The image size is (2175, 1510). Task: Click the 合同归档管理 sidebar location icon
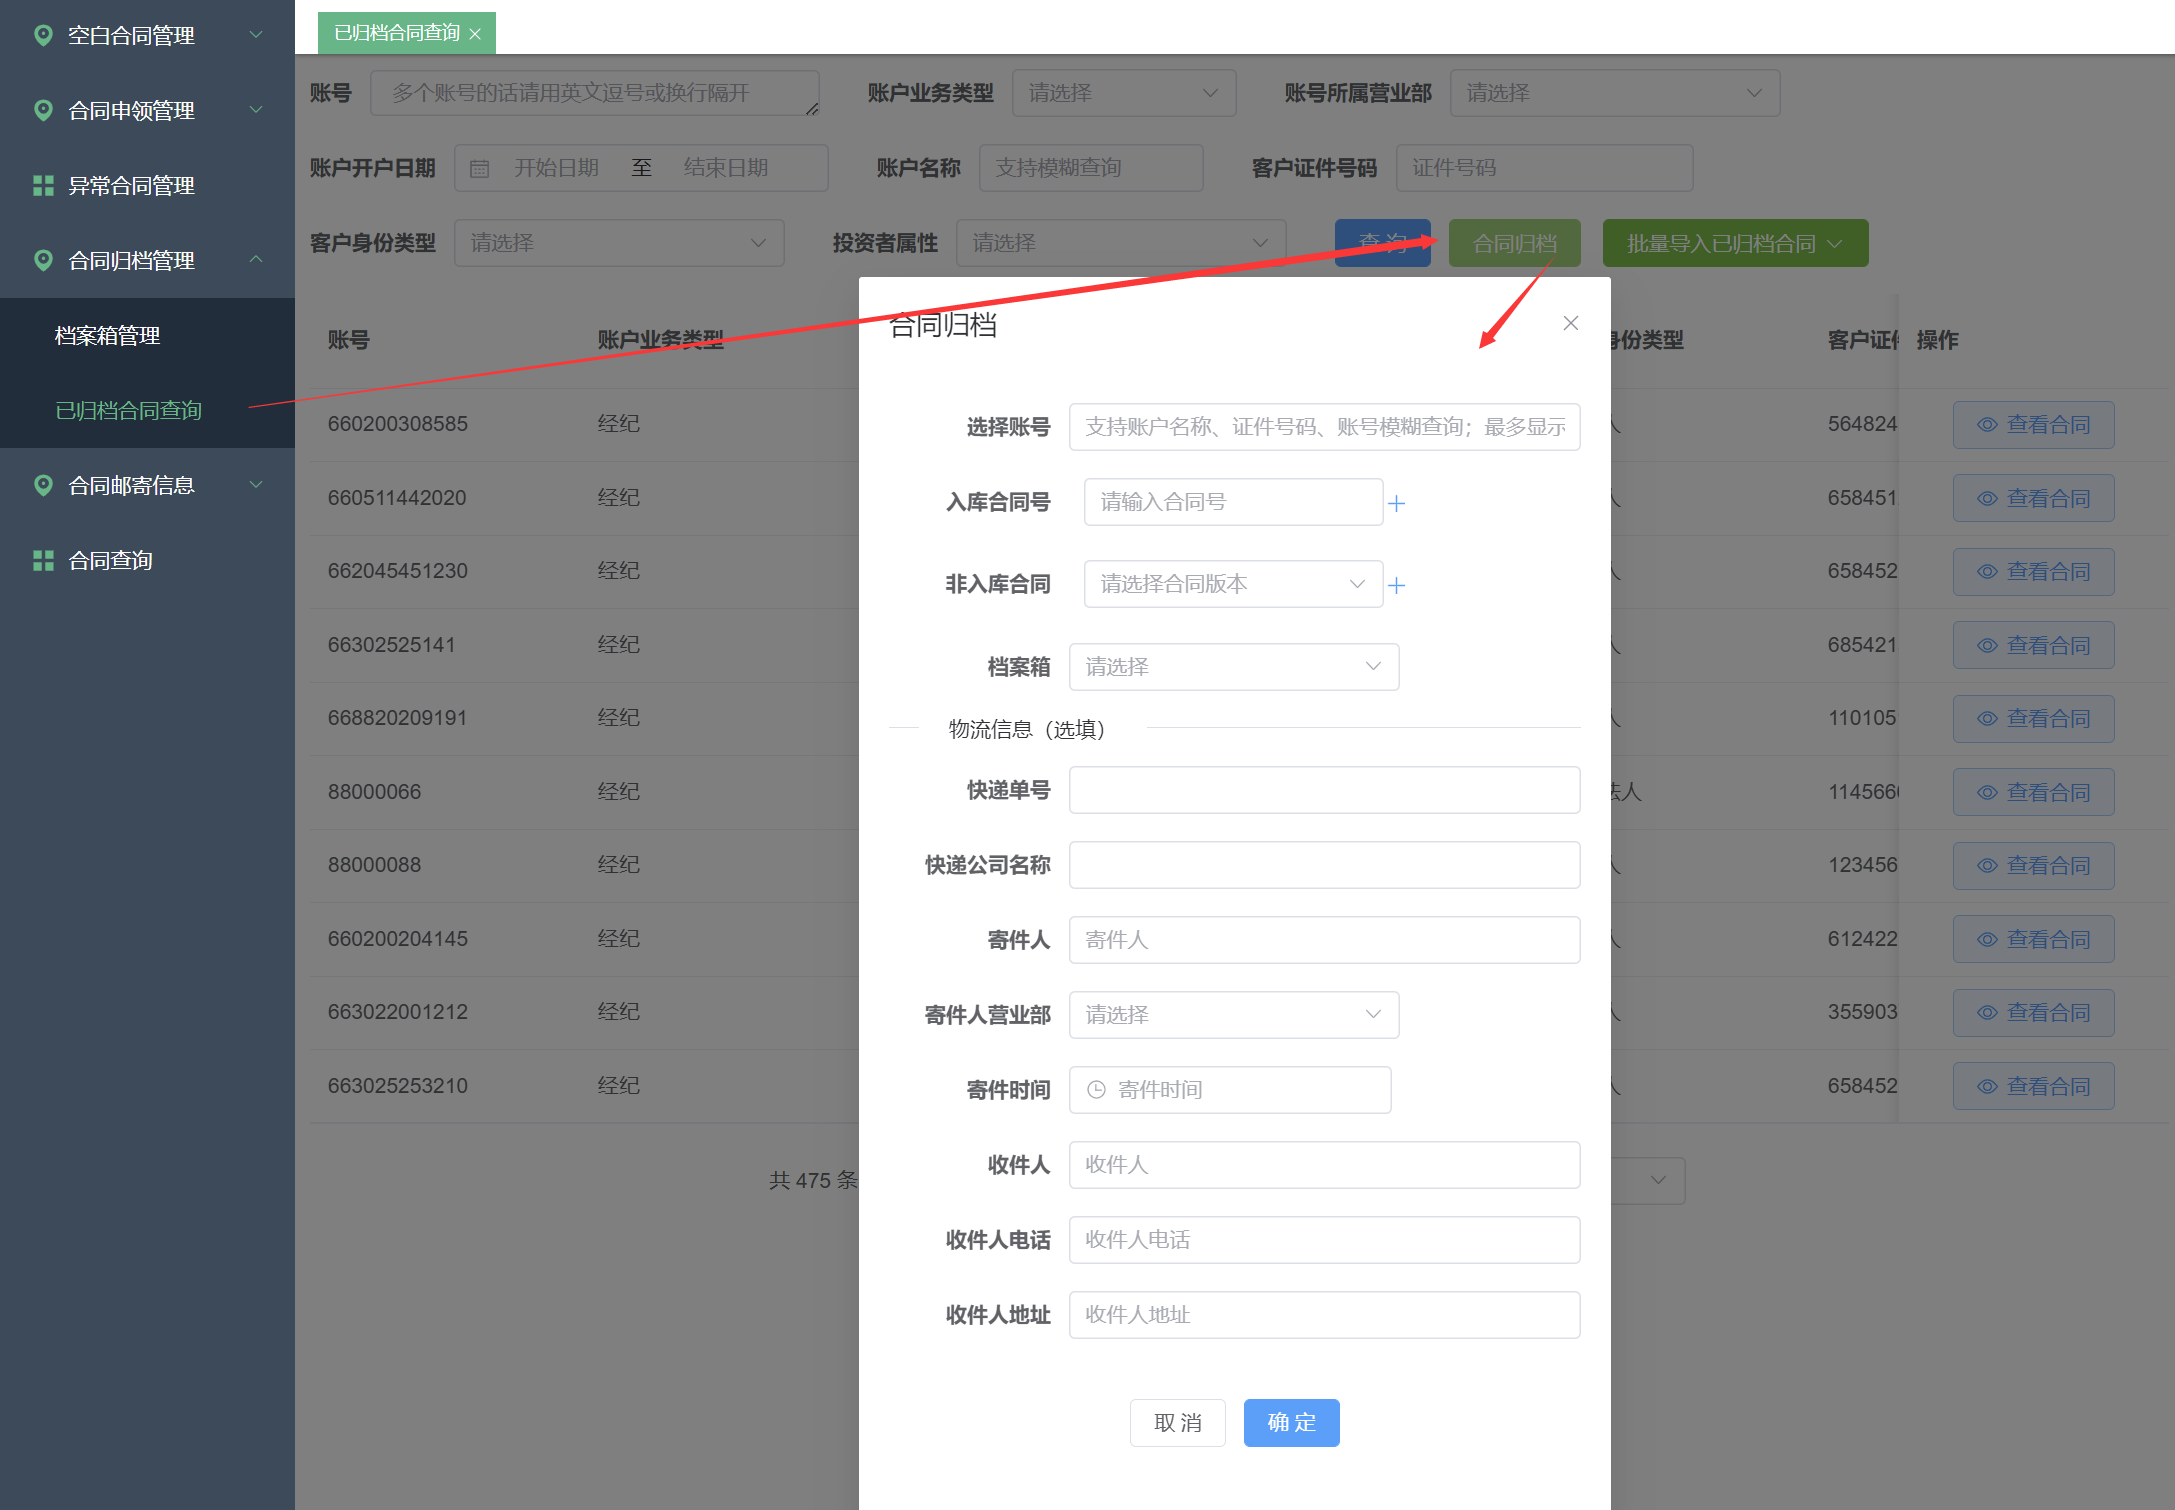click(43, 261)
